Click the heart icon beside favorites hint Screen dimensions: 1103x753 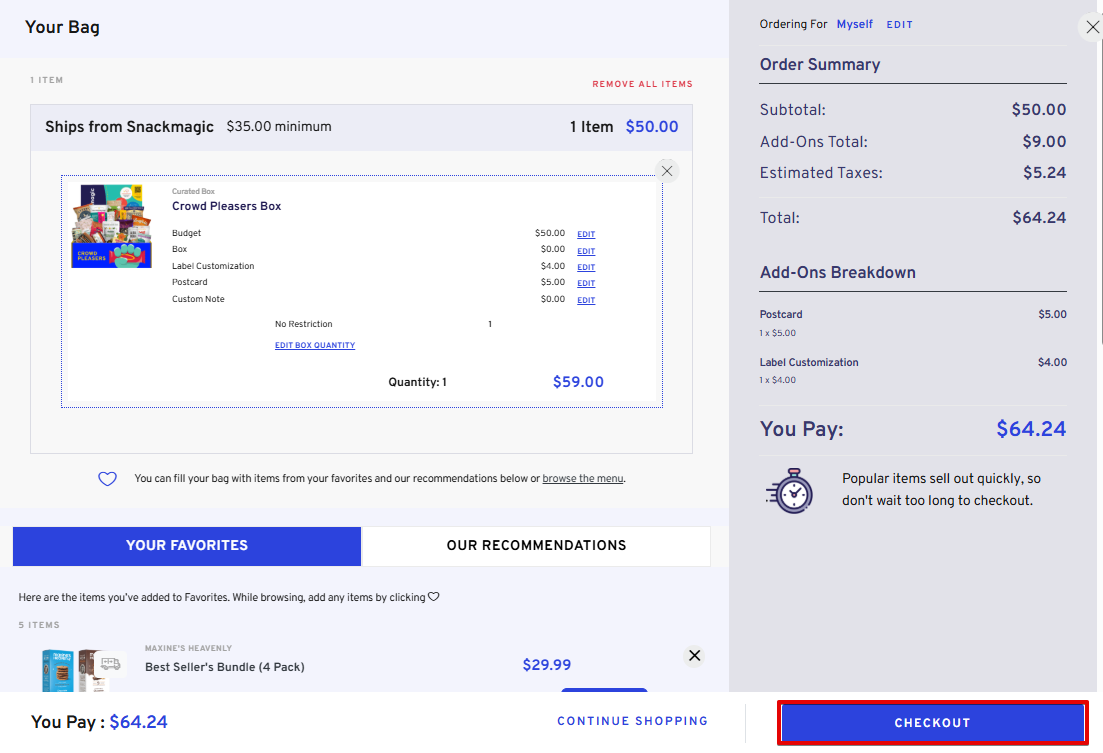[x=107, y=479]
